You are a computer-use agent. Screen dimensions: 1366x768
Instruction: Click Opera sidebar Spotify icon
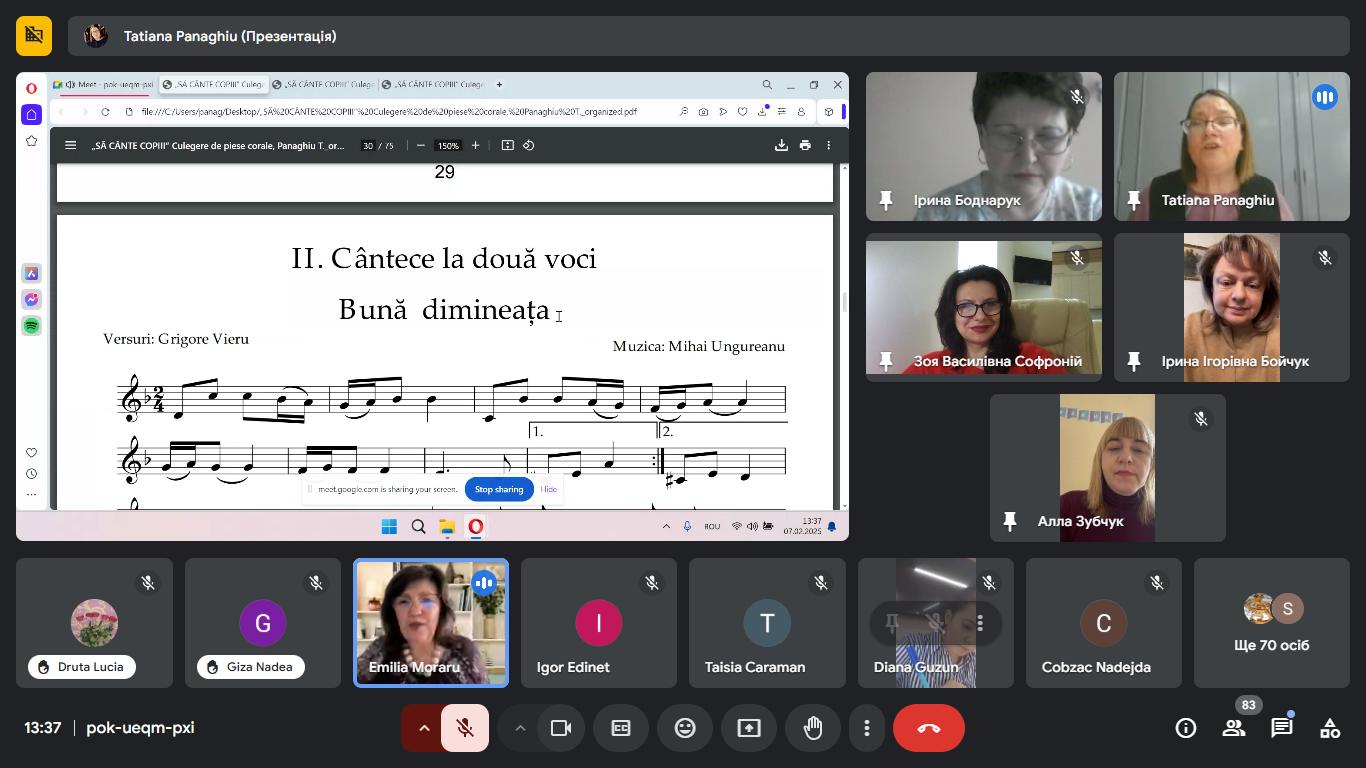coord(31,326)
